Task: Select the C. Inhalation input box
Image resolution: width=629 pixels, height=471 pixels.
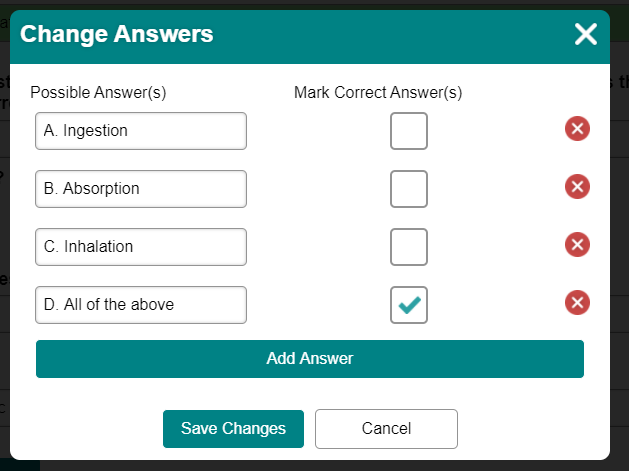Action: point(141,247)
